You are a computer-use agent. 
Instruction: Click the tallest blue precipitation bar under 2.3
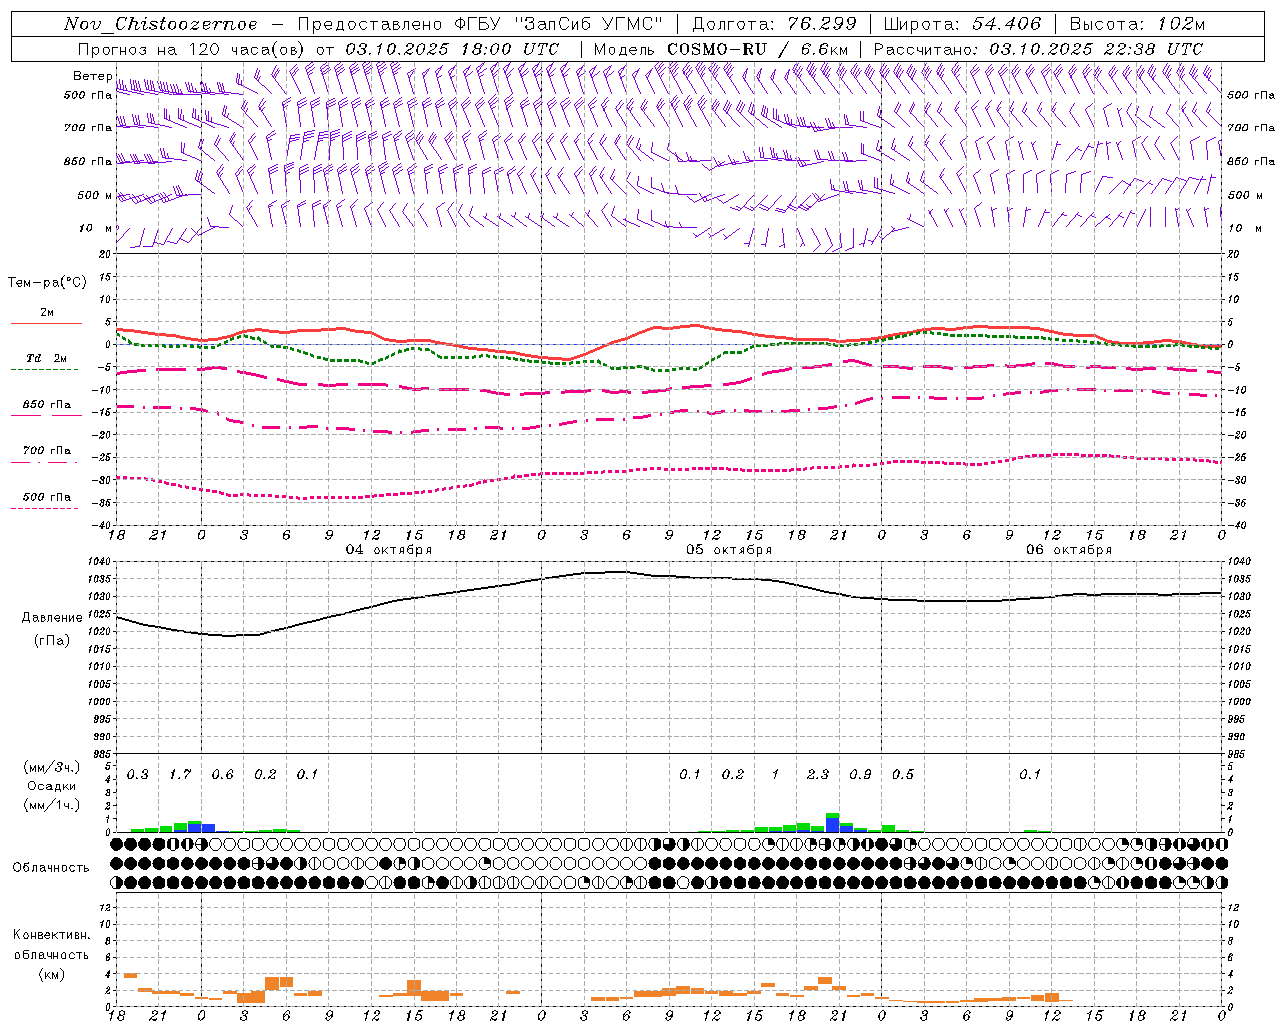pyautogui.click(x=832, y=825)
